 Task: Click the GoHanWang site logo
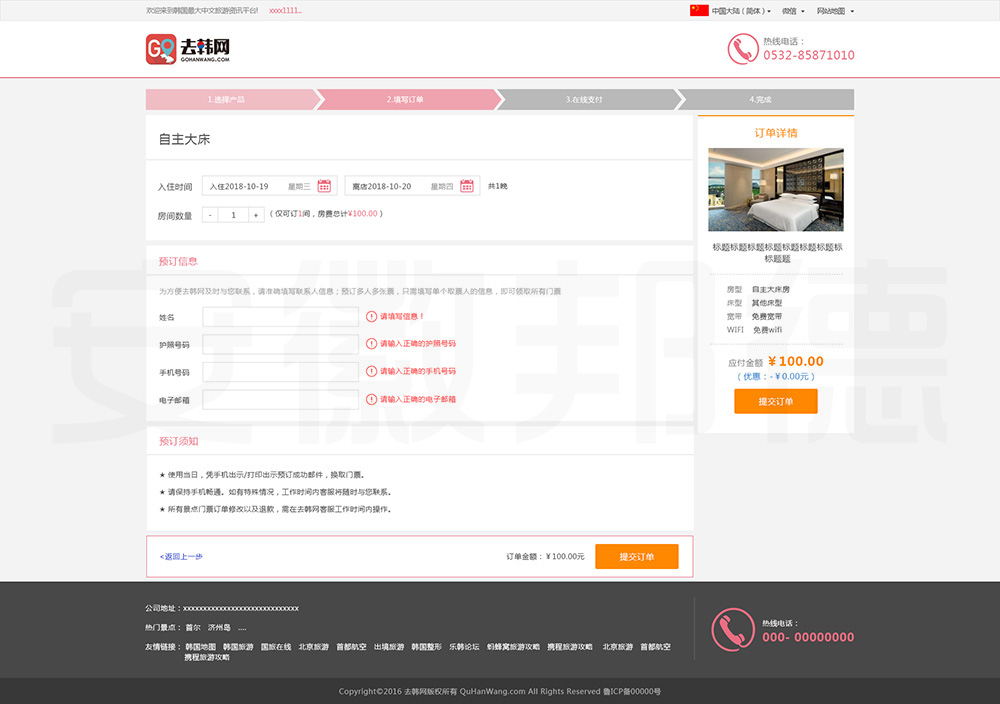coord(188,49)
